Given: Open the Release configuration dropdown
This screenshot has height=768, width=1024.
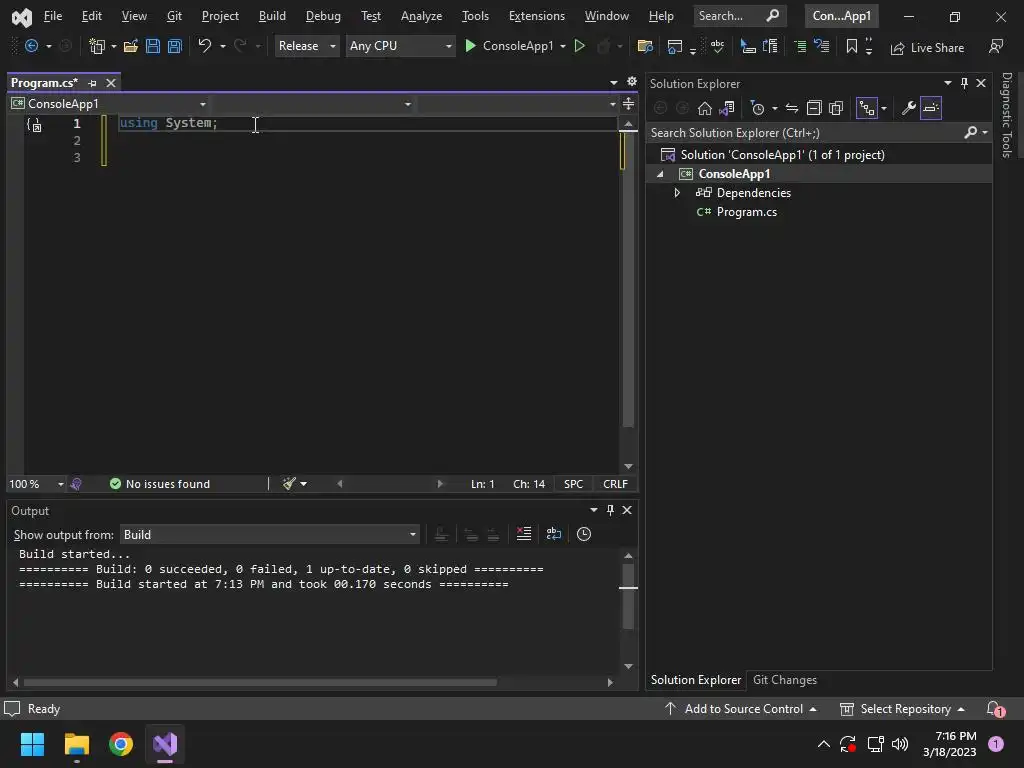Looking at the screenshot, I should pos(306,46).
